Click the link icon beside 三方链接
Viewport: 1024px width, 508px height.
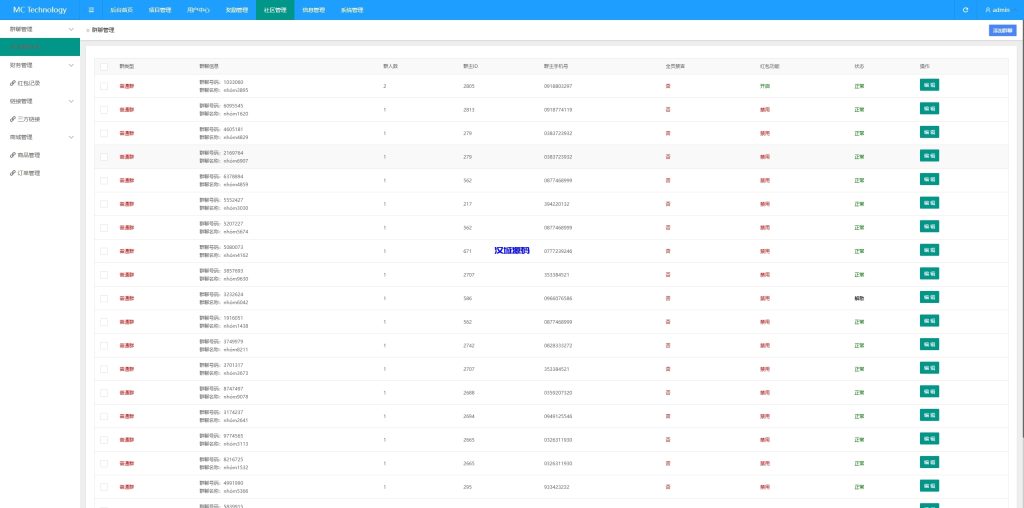pos(13,119)
